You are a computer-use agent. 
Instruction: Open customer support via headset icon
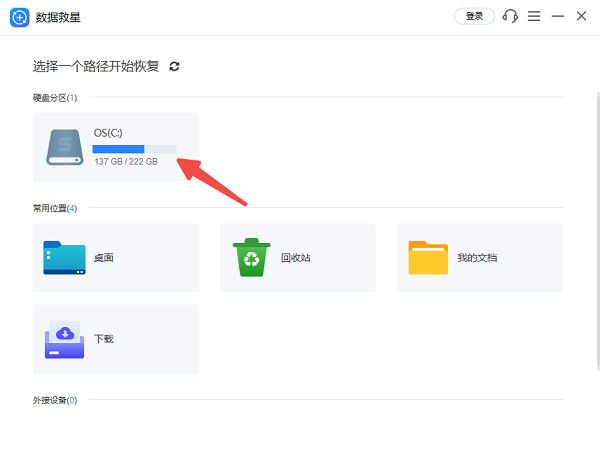coord(511,16)
